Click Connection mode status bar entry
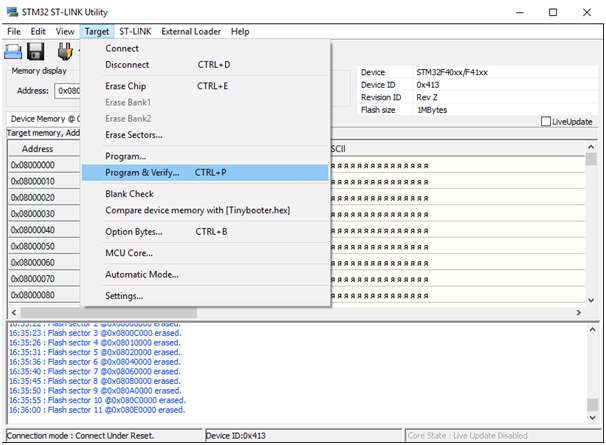Screen dimensions: 606x445 [x=104, y=436]
